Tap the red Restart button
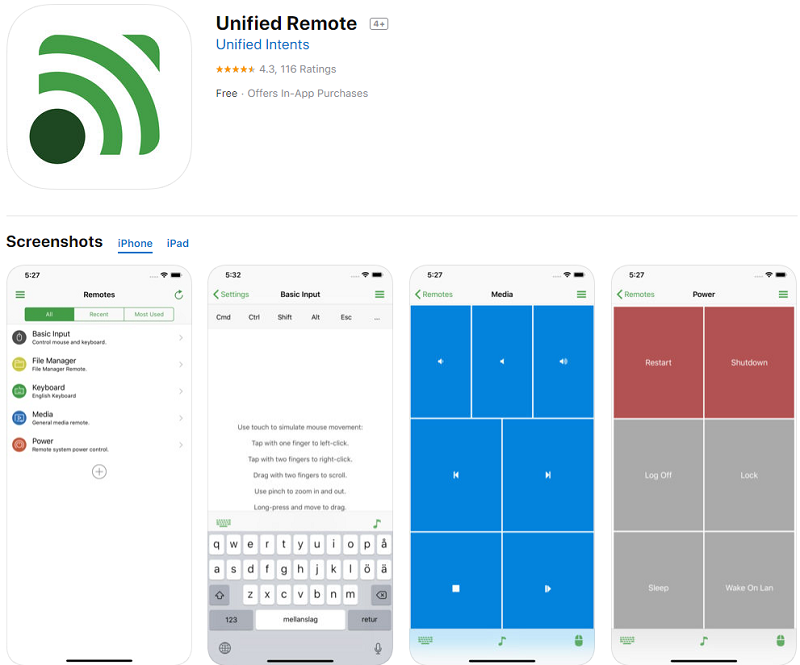 tap(658, 362)
